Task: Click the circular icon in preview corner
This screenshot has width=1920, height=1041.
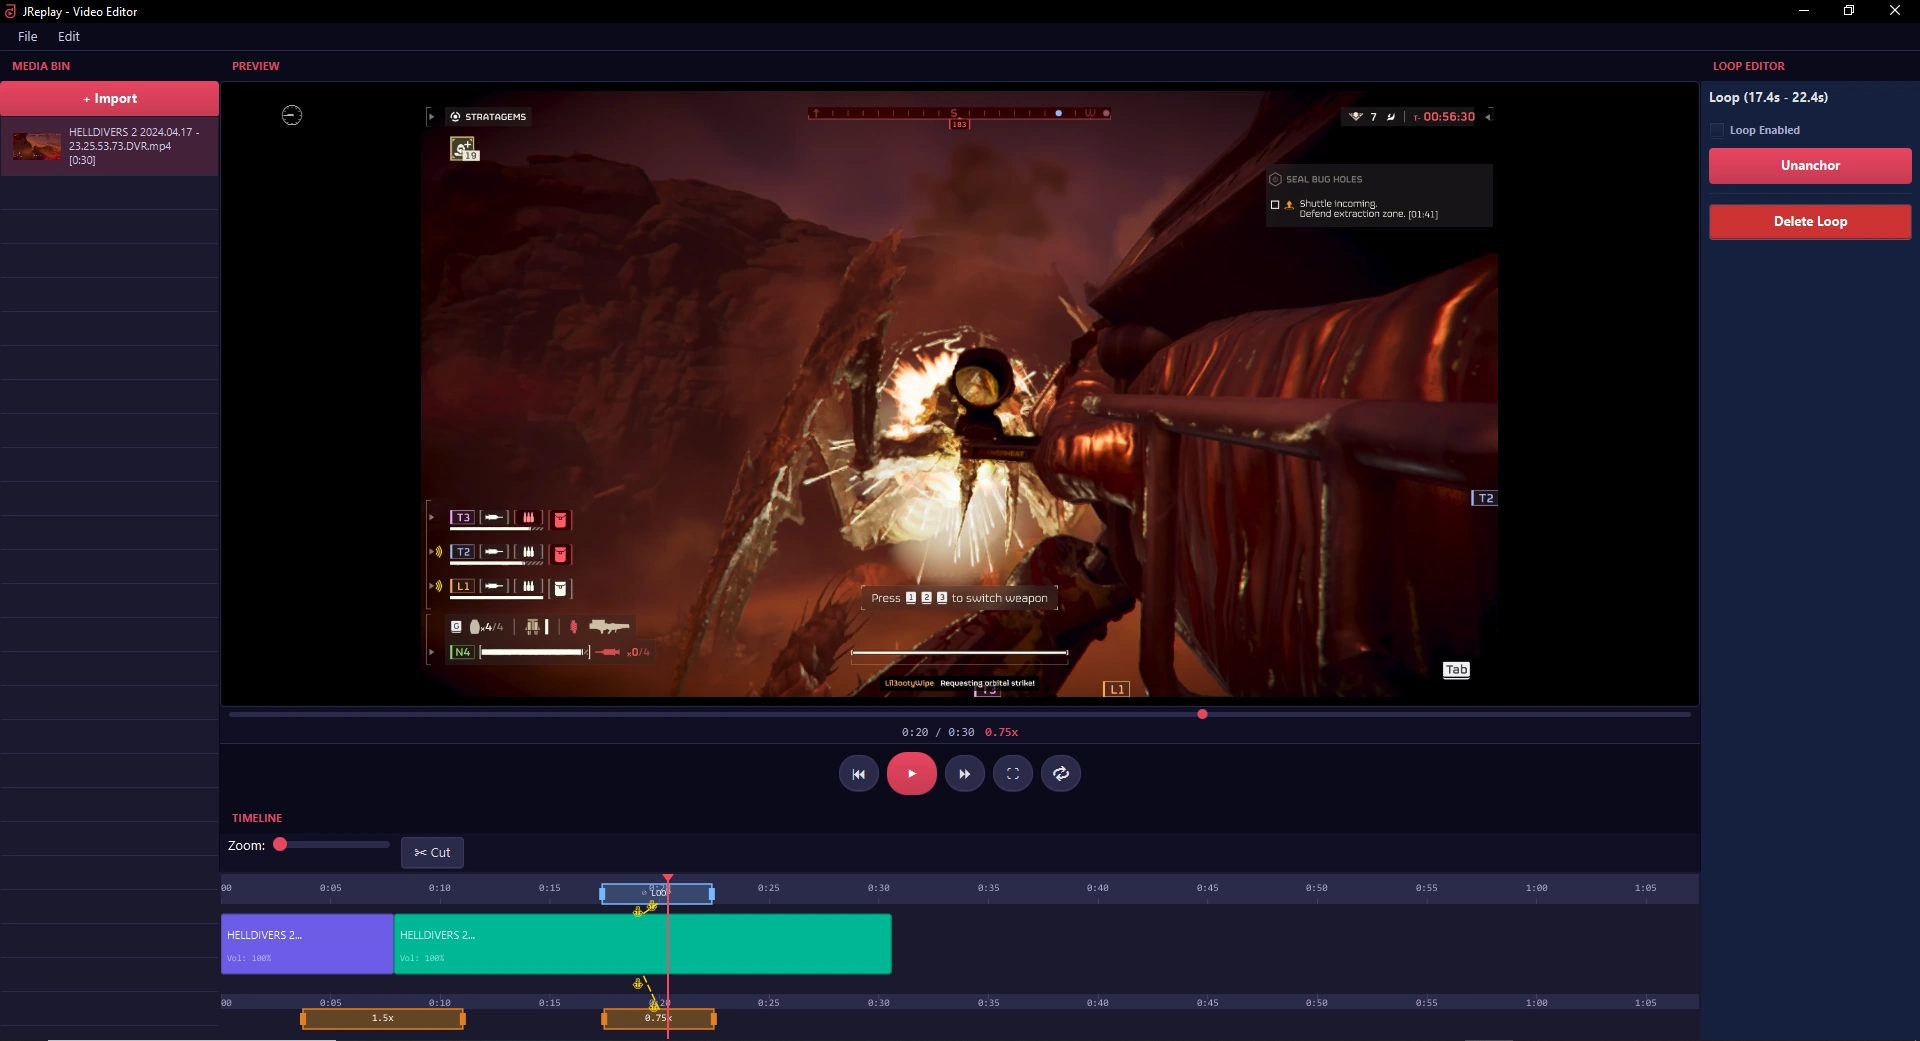Action: [x=292, y=115]
